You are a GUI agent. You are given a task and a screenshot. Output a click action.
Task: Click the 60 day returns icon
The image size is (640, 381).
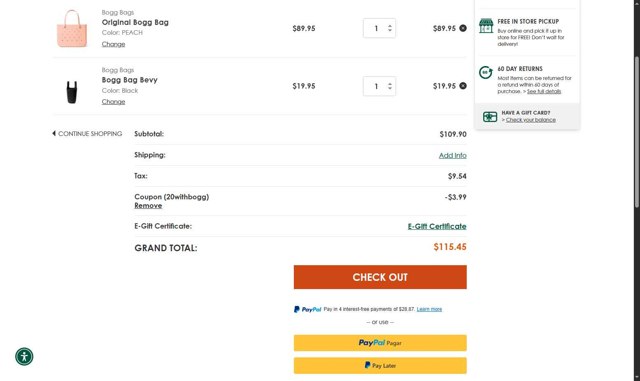pos(486,73)
